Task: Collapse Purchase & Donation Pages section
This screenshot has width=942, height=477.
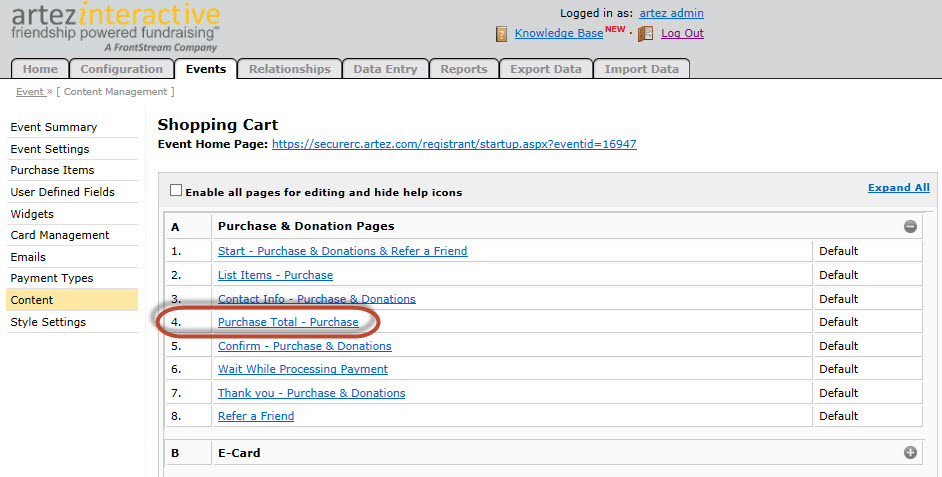Action: 910,227
